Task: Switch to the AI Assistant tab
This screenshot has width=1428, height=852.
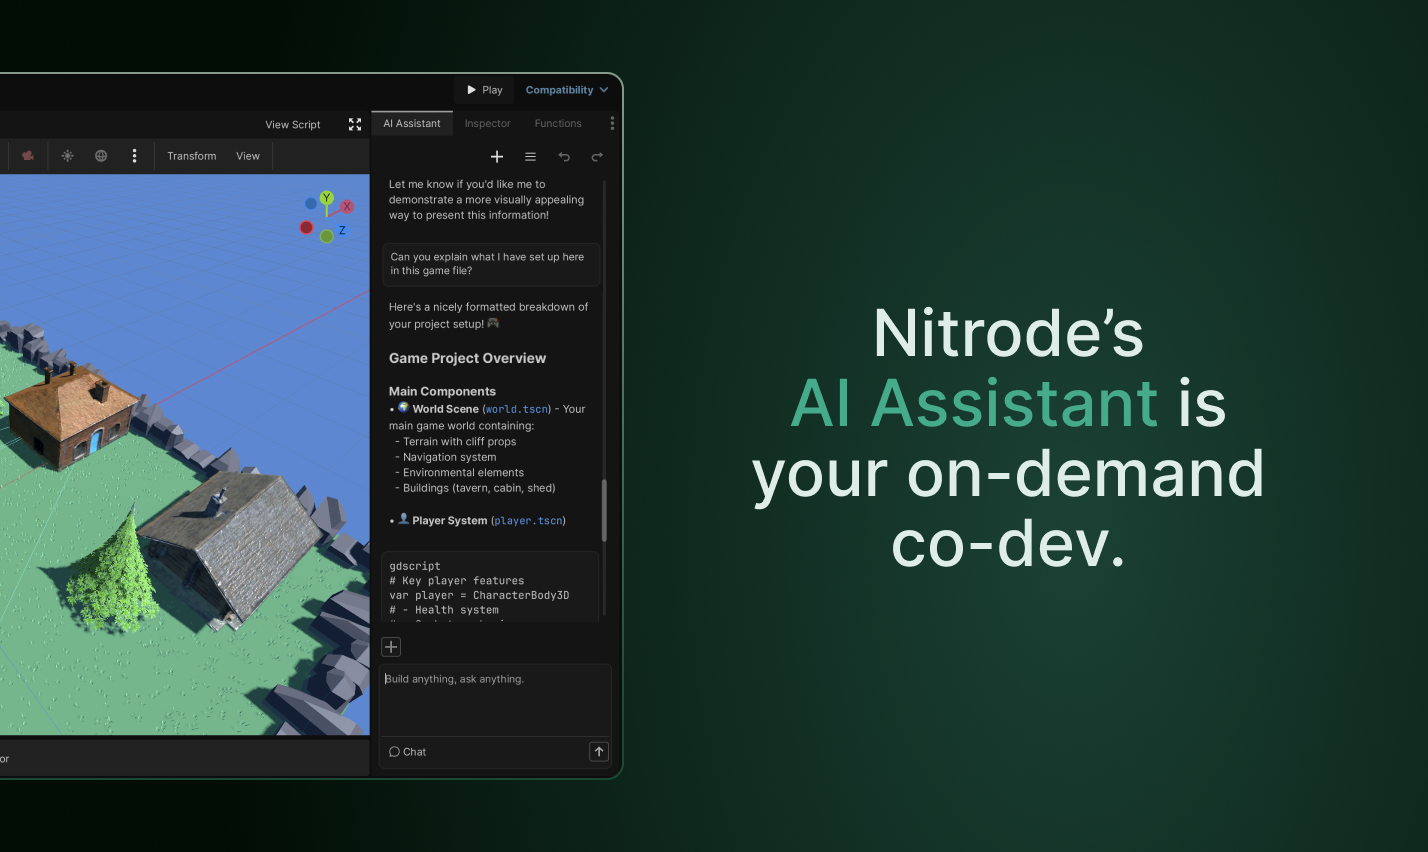Action: click(x=412, y=124)
